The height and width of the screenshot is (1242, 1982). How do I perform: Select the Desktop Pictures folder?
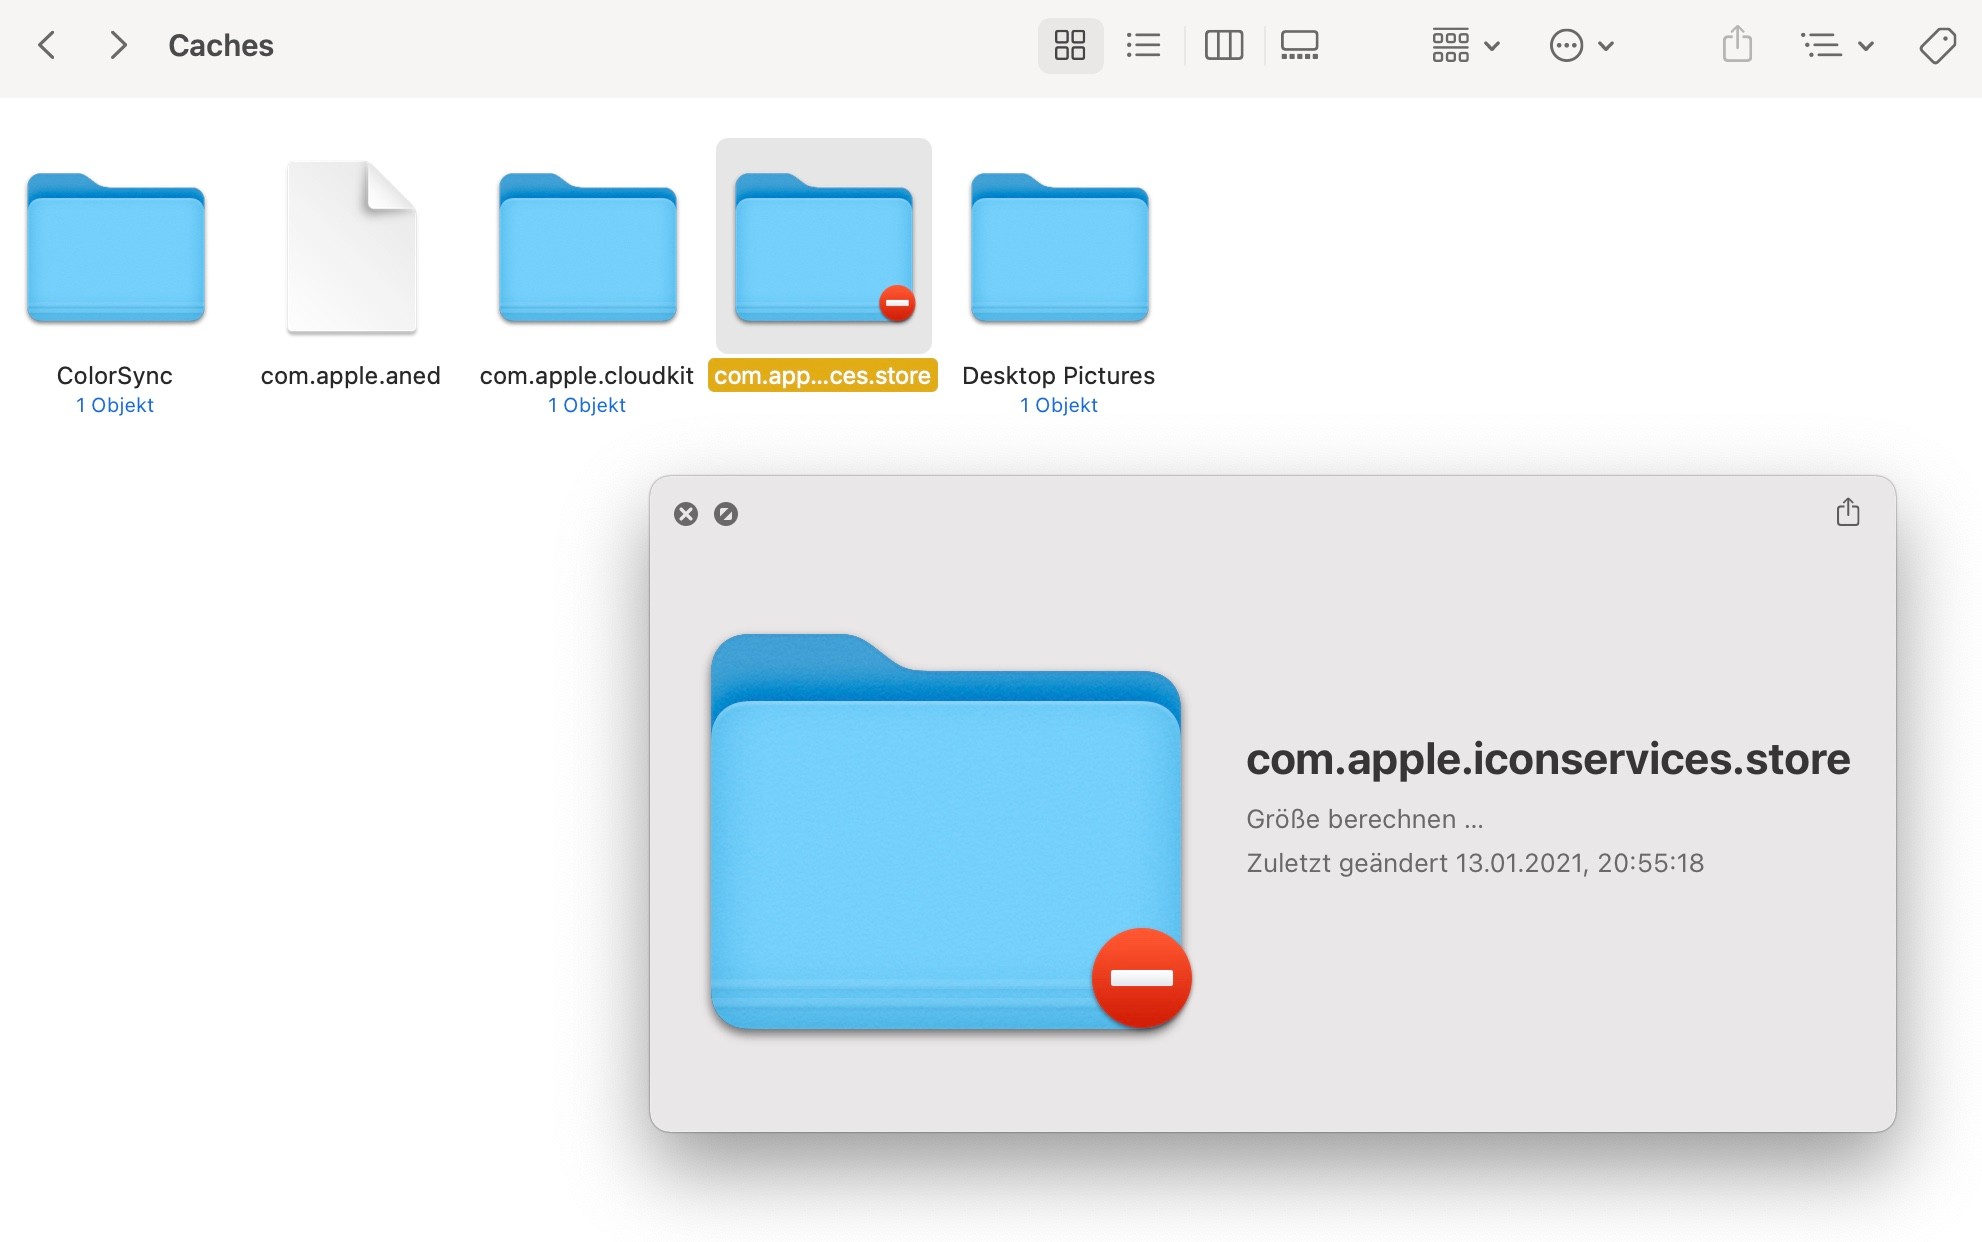pos(1059,250)
